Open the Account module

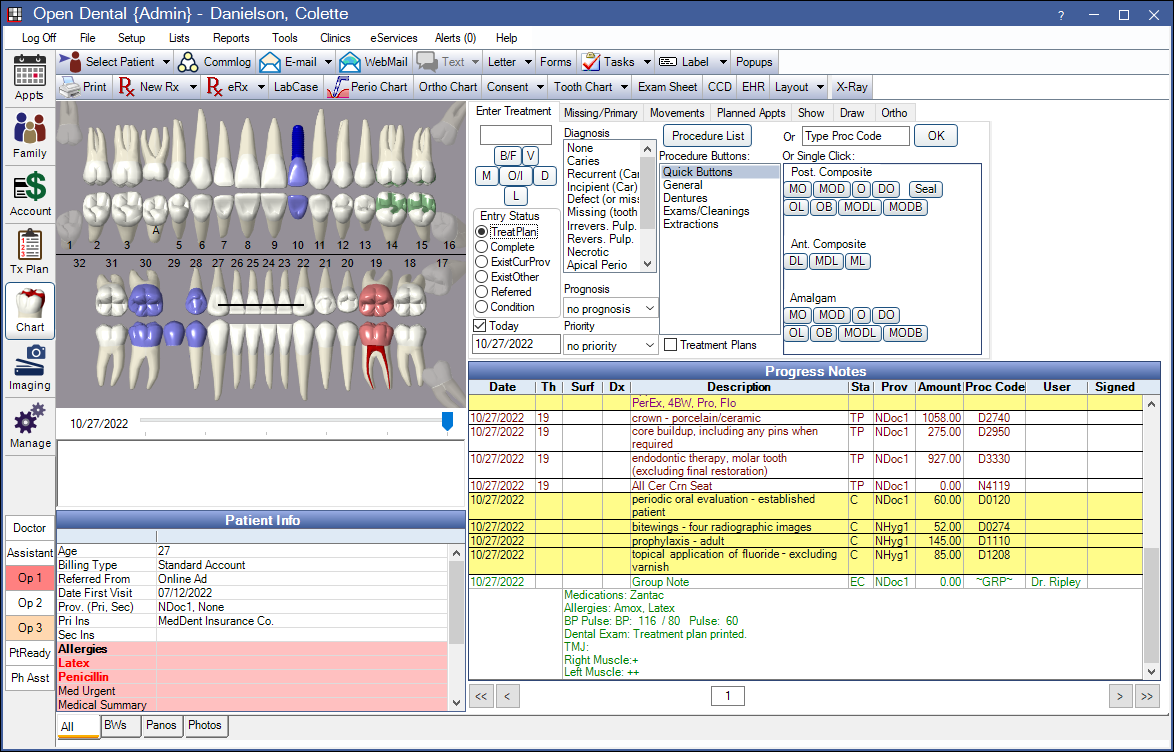[x=29, y=194]
